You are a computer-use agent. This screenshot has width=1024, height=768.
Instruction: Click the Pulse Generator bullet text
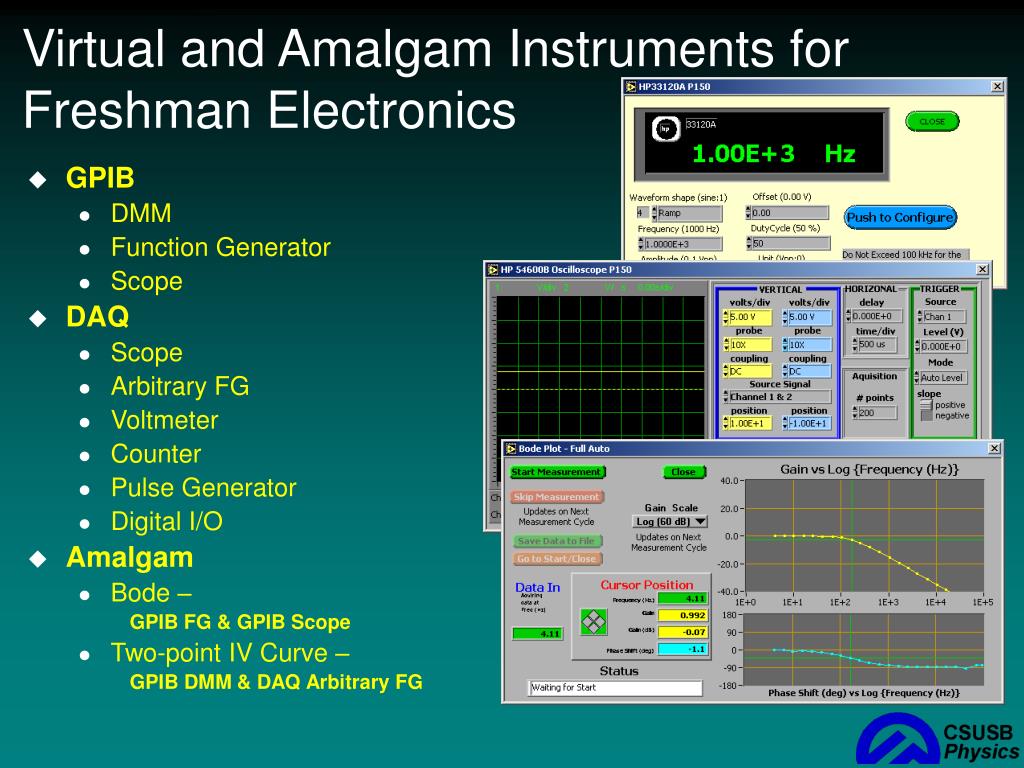point(204,488)
